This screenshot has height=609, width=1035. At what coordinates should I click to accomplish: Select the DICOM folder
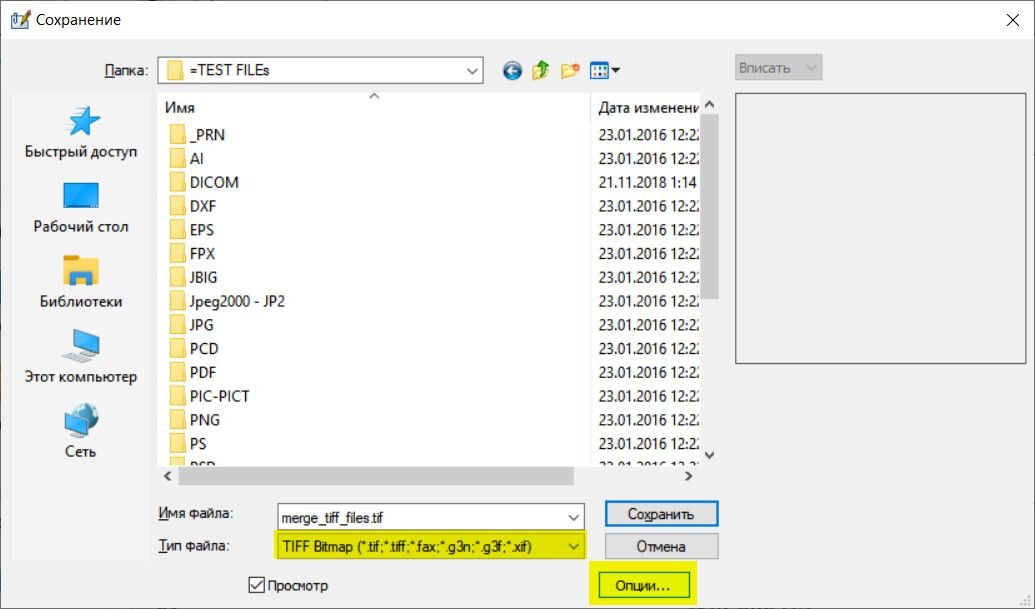204,182
